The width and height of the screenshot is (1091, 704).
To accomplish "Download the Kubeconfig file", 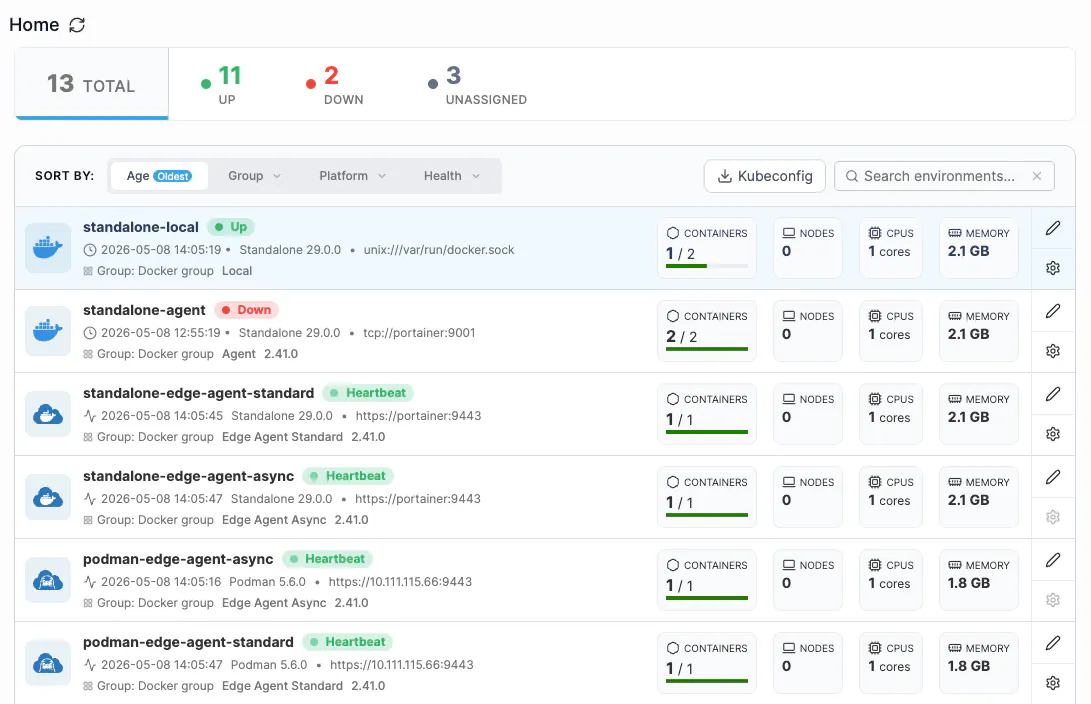I will pos(765,176).
